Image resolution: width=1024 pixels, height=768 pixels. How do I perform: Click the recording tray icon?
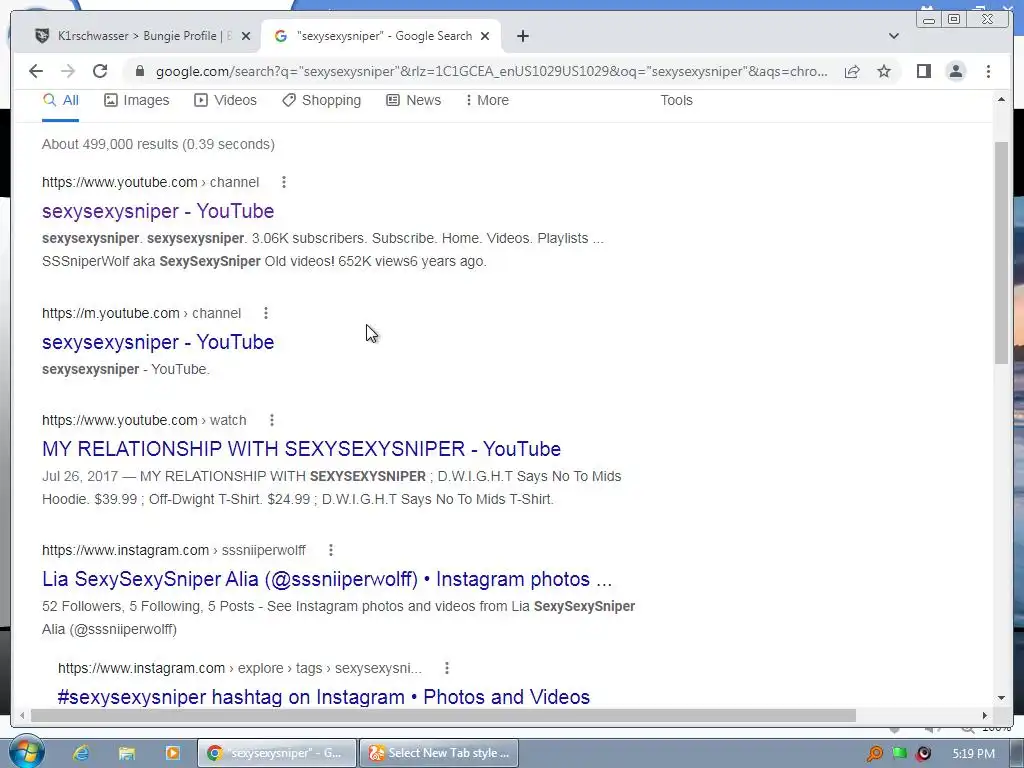[x=923, y=754]
